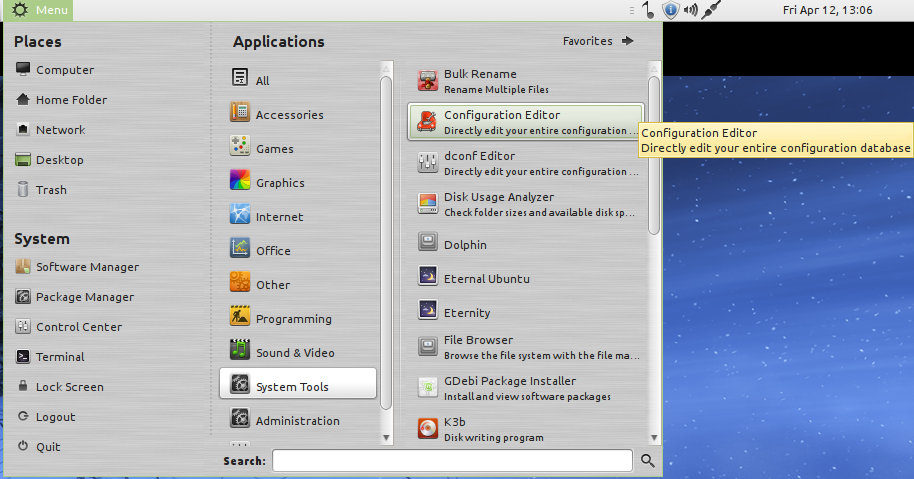The height and width of the screenshot is (479, 914).
Task: Click the volume icon in panel
Action: [x=691, y=10]
